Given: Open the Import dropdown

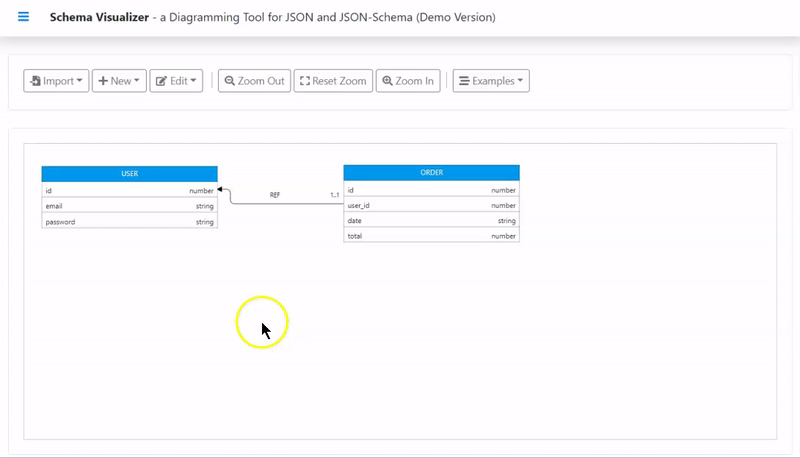Looking at the screenshot, I should (56, 81).
